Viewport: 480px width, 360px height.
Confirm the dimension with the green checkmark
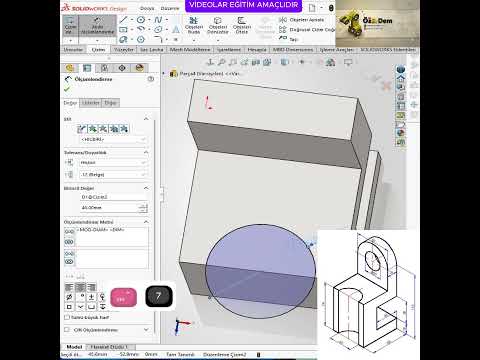pos(67,89)
